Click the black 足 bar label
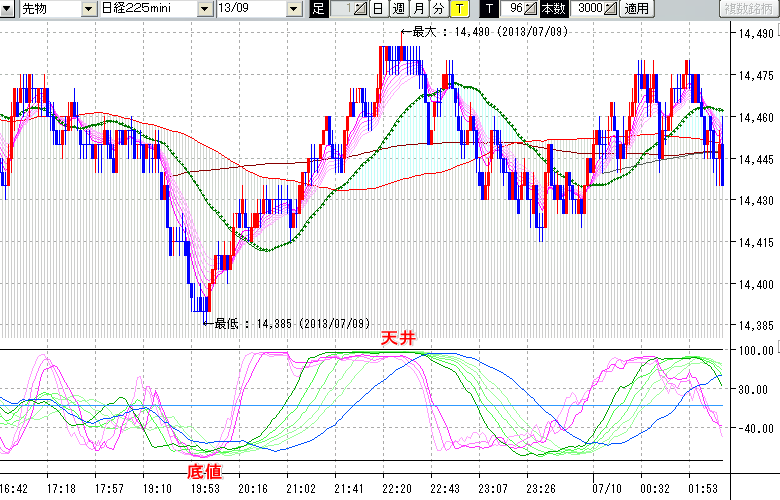 [x=318, y=9]
